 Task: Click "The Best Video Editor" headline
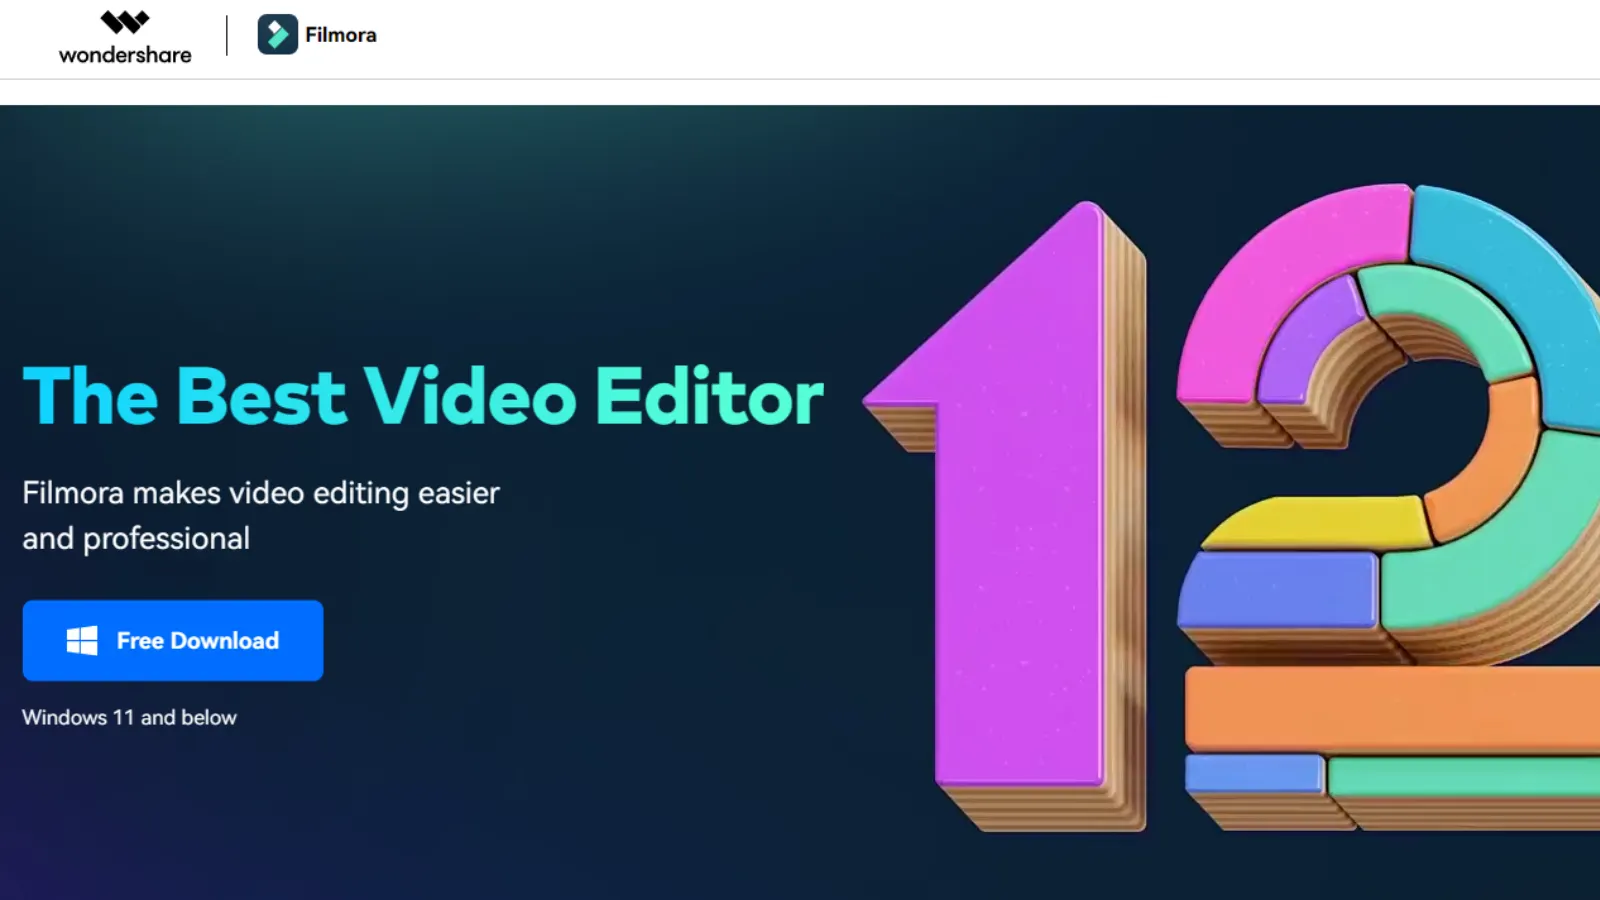[x=423, y=397]
